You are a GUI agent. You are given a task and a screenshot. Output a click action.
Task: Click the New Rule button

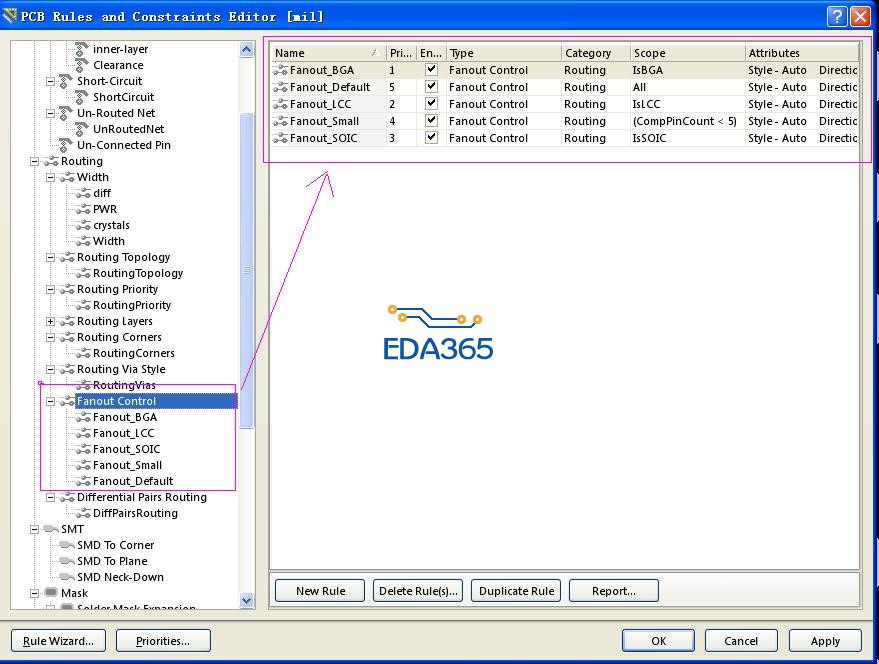[x=320, y=591]
